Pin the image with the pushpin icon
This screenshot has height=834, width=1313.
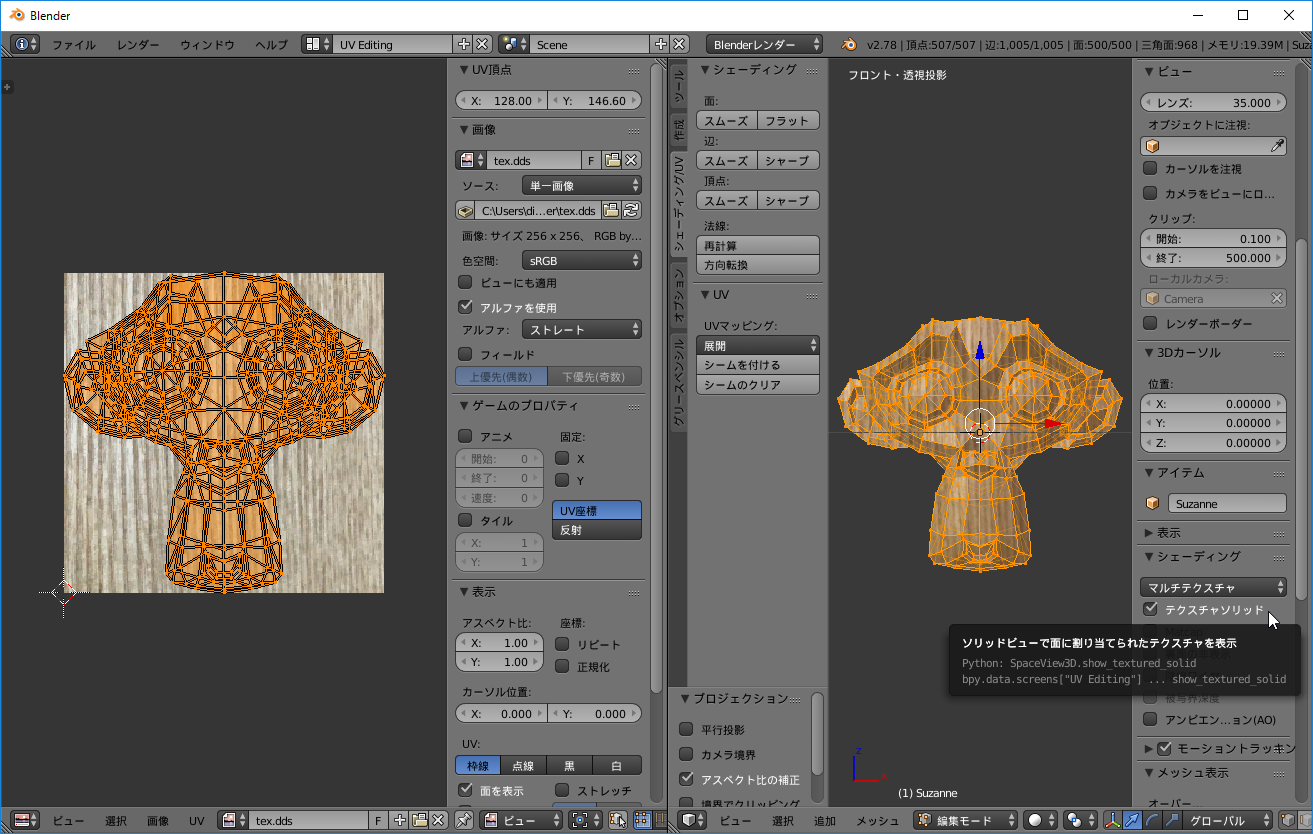[x=464, y=820]
